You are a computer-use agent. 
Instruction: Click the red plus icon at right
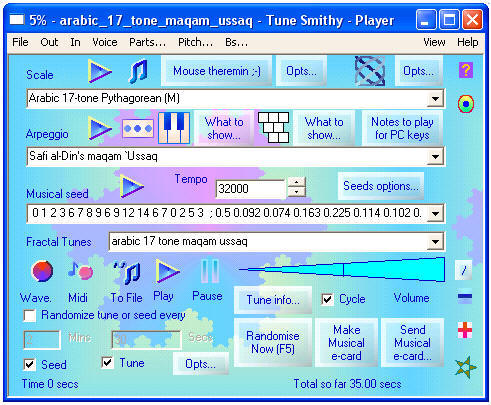[x=465, y=330]
